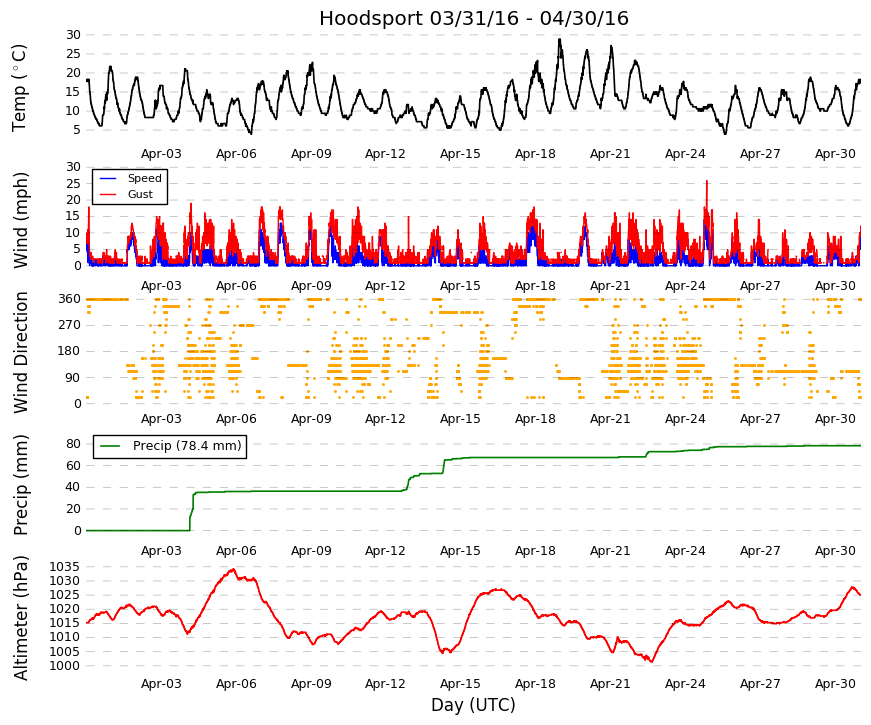Click the 360 tick on Wind Direction axis
Viewport: 871px width, 725px height.
pos(70,299)
